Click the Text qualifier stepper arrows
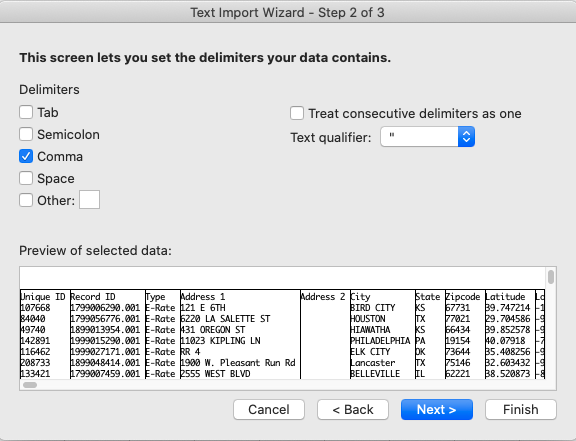The height and width of the screenshot is (441, 576). [467, 137]
